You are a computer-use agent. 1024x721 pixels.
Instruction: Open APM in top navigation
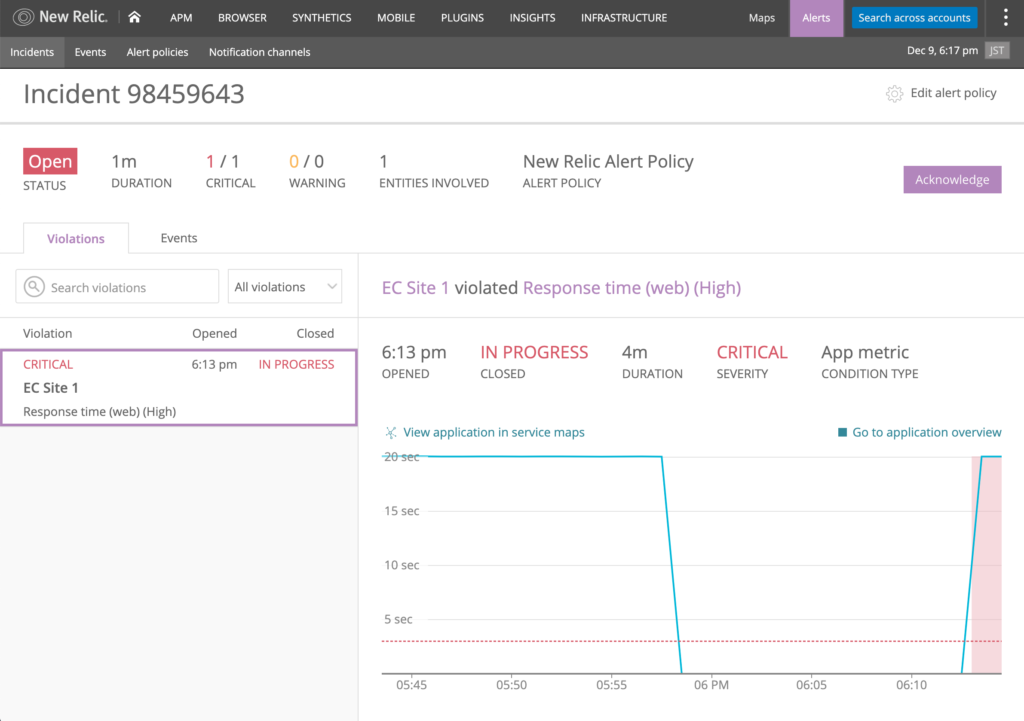(x=181, y=18)
